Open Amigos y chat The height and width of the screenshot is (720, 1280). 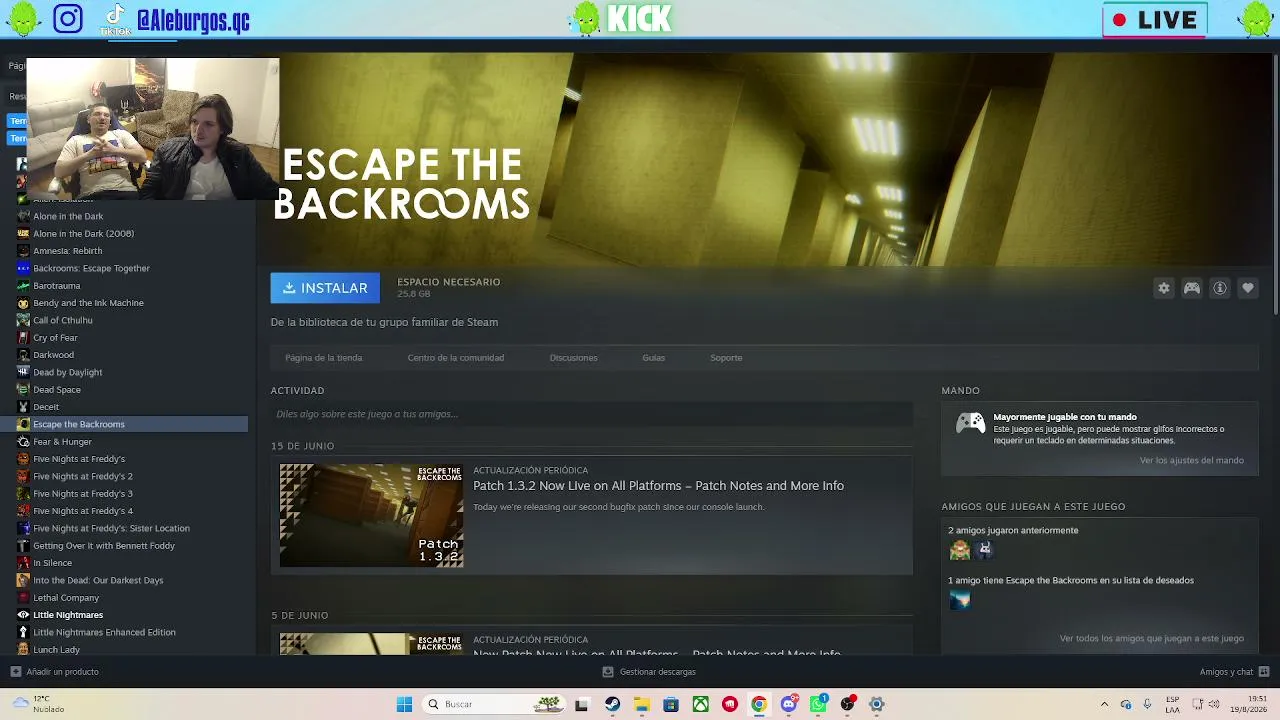click(1226, 672)
